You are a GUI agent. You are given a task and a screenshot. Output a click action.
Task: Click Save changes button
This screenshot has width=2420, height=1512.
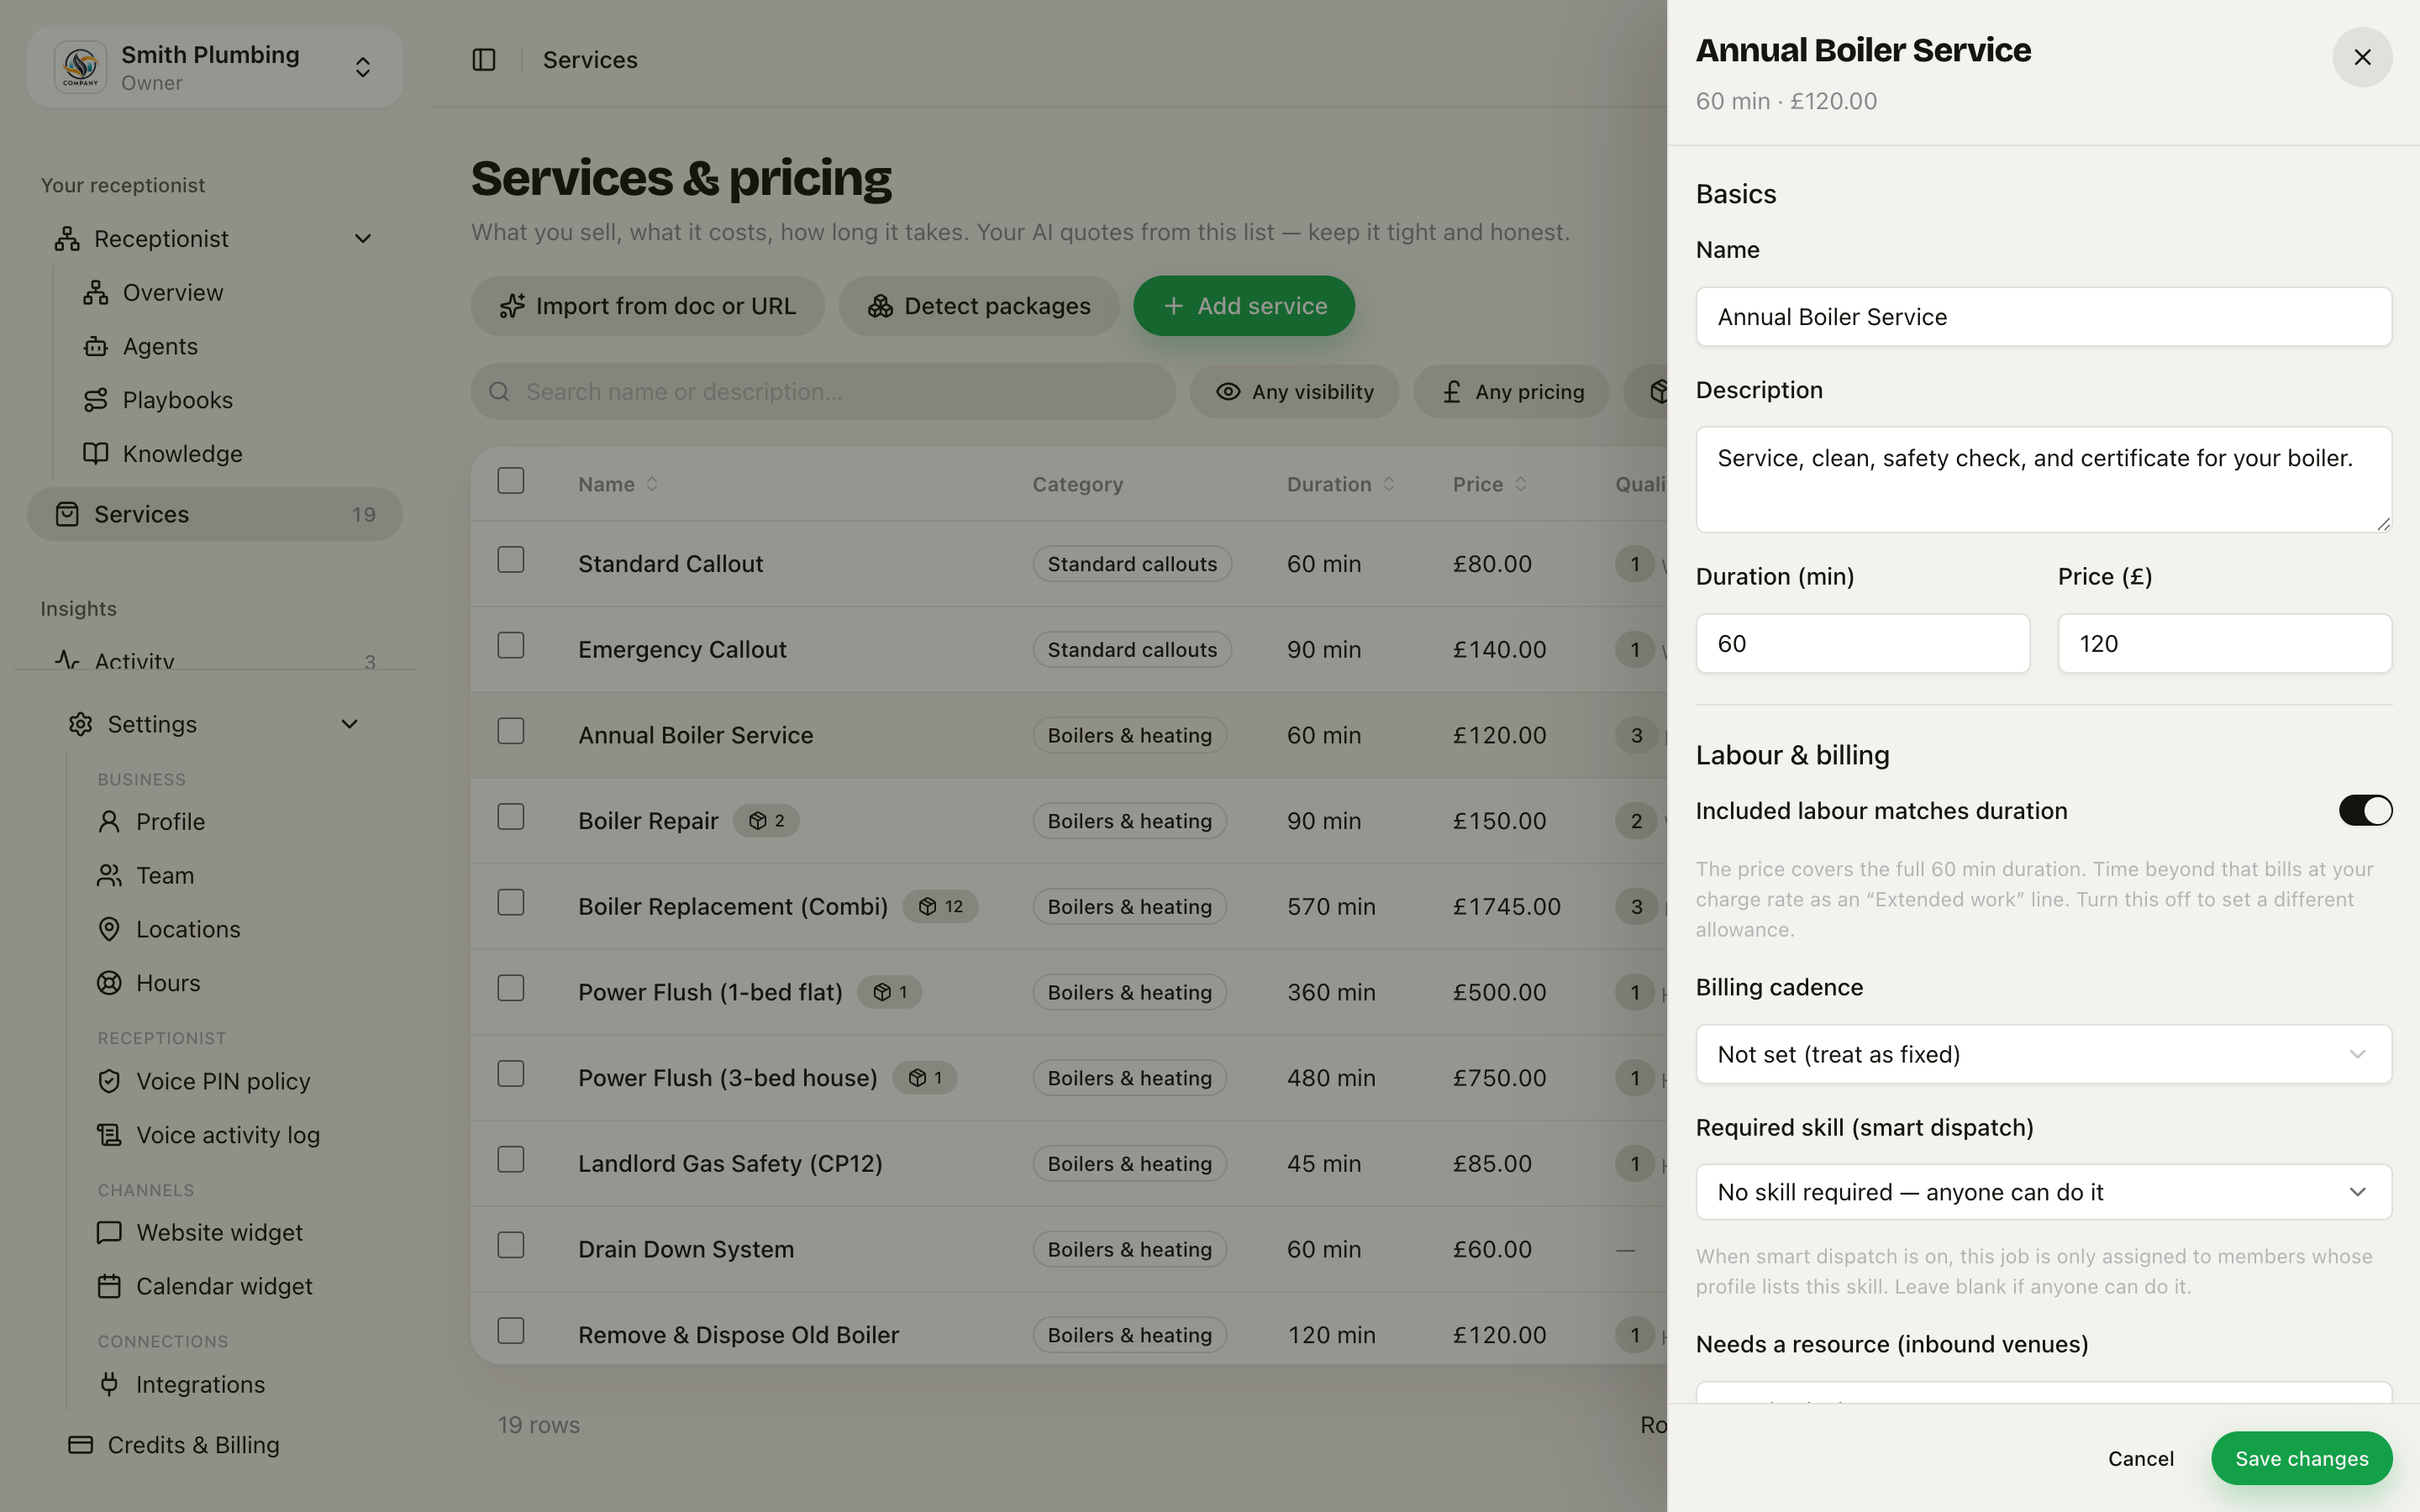pos(2301,1459)
